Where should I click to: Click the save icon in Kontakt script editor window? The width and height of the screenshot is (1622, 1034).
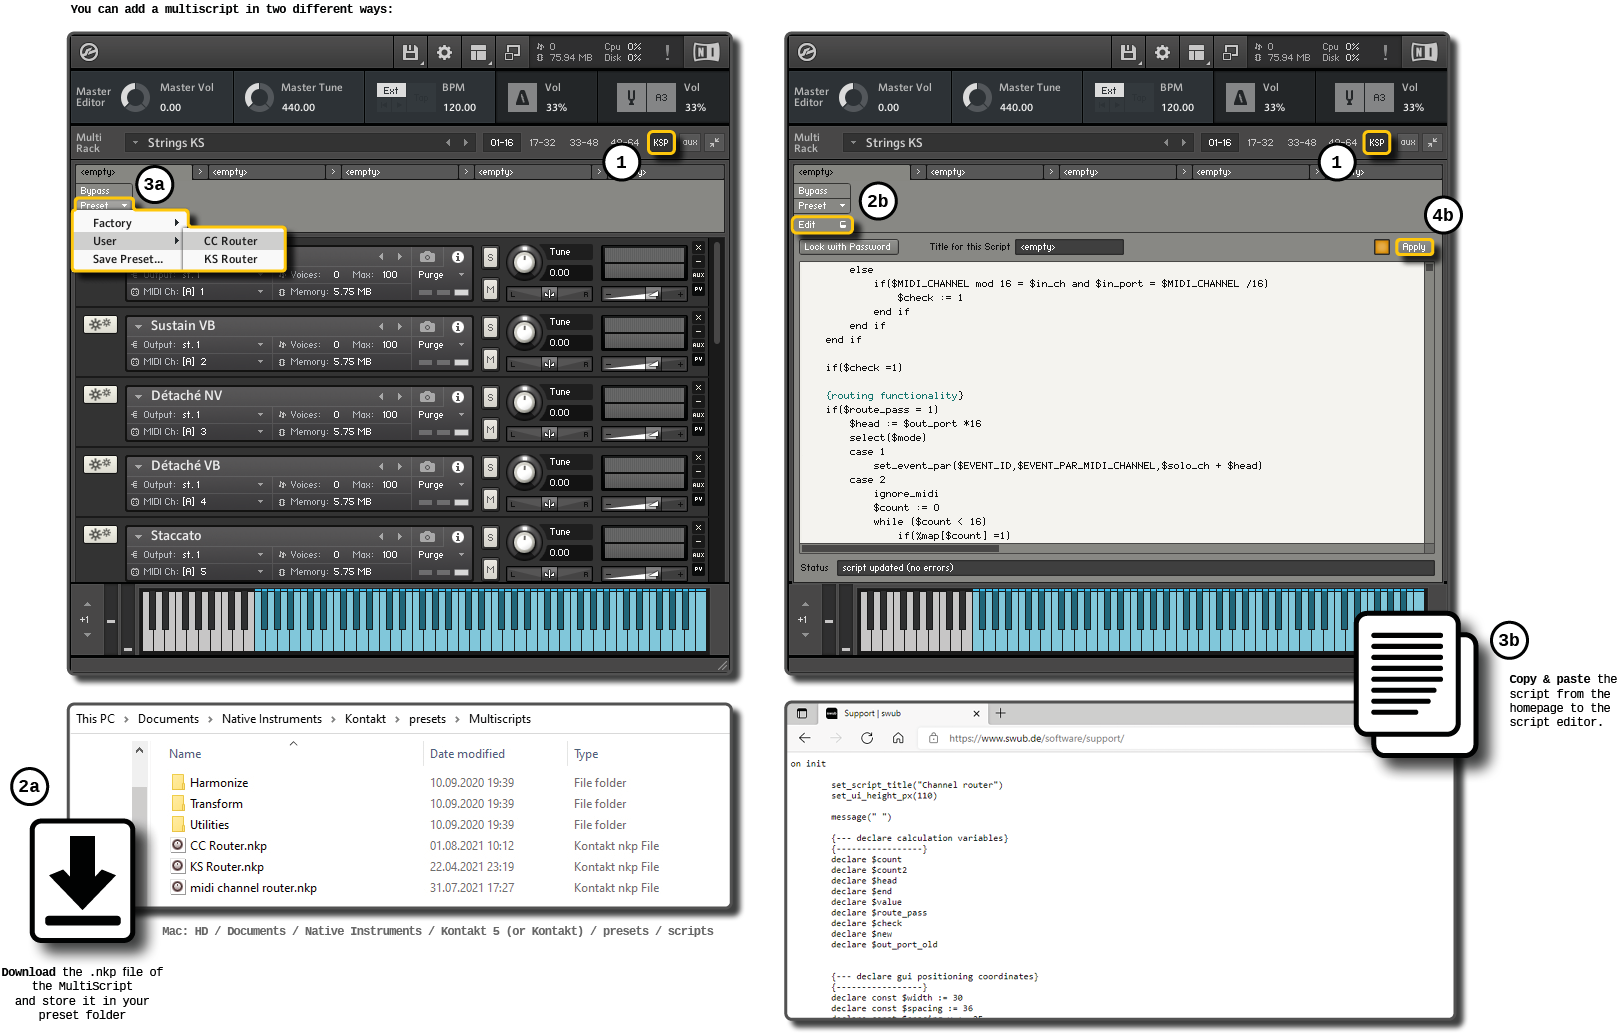pos(1128,52)
